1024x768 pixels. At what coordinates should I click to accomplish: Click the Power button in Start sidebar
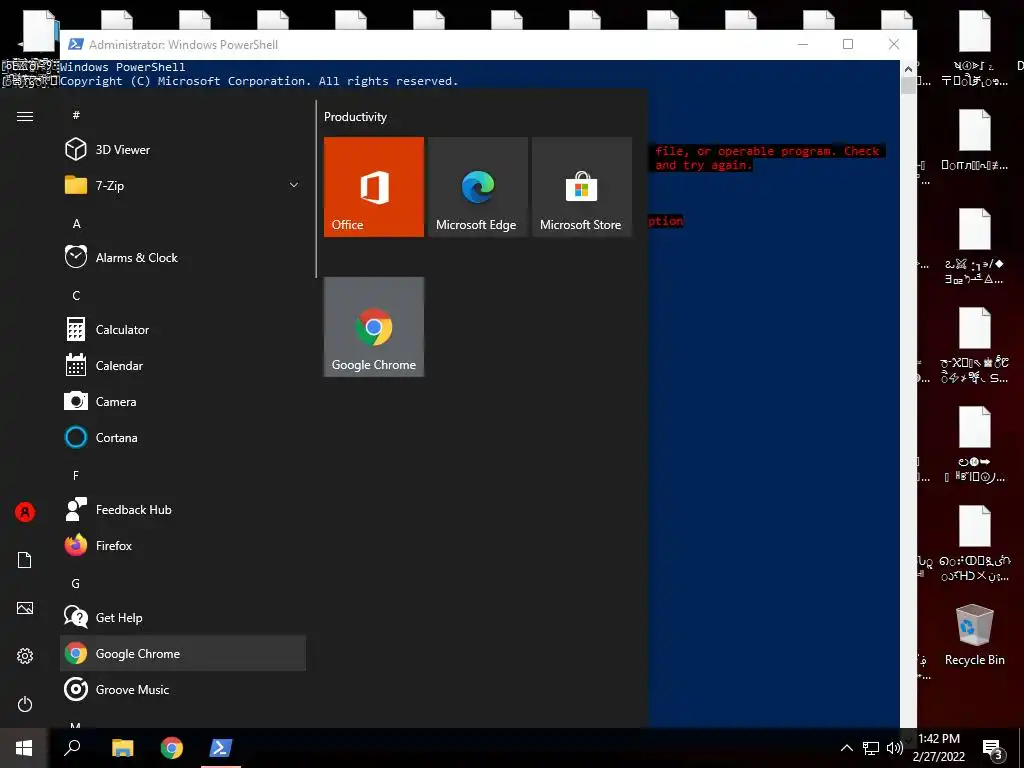point(25,704)
